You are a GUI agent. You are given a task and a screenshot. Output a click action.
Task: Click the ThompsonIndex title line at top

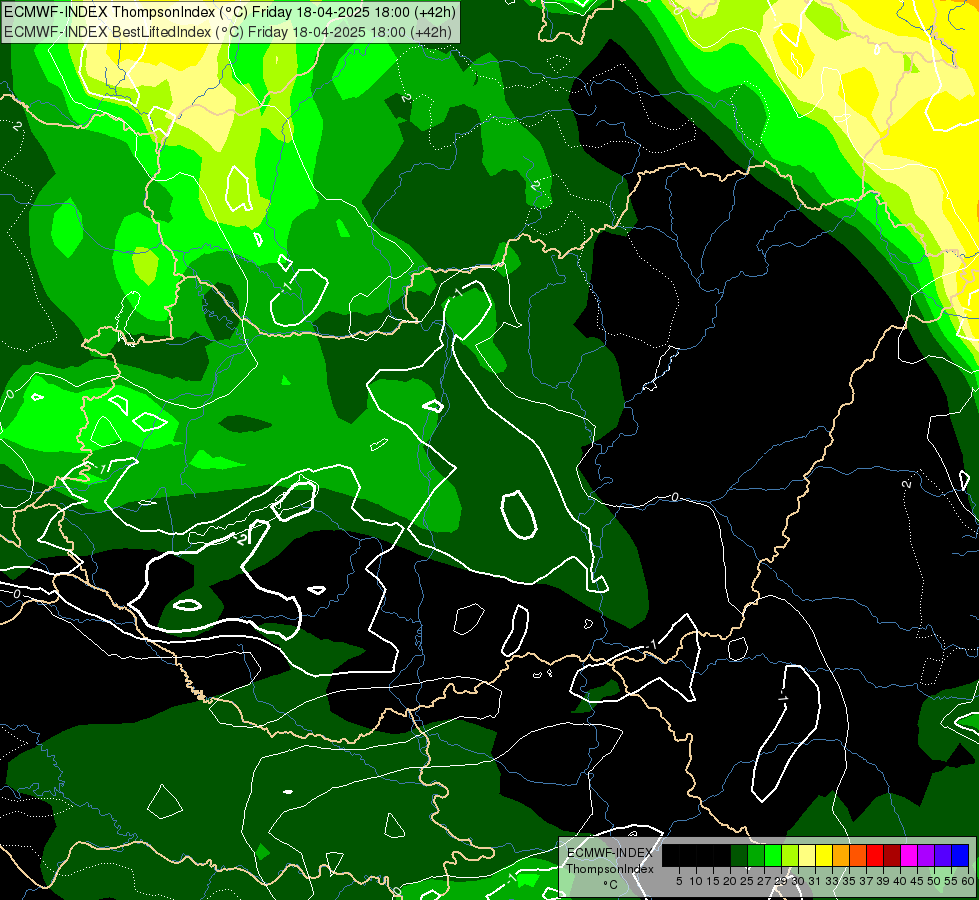click(x=230, y=12)
